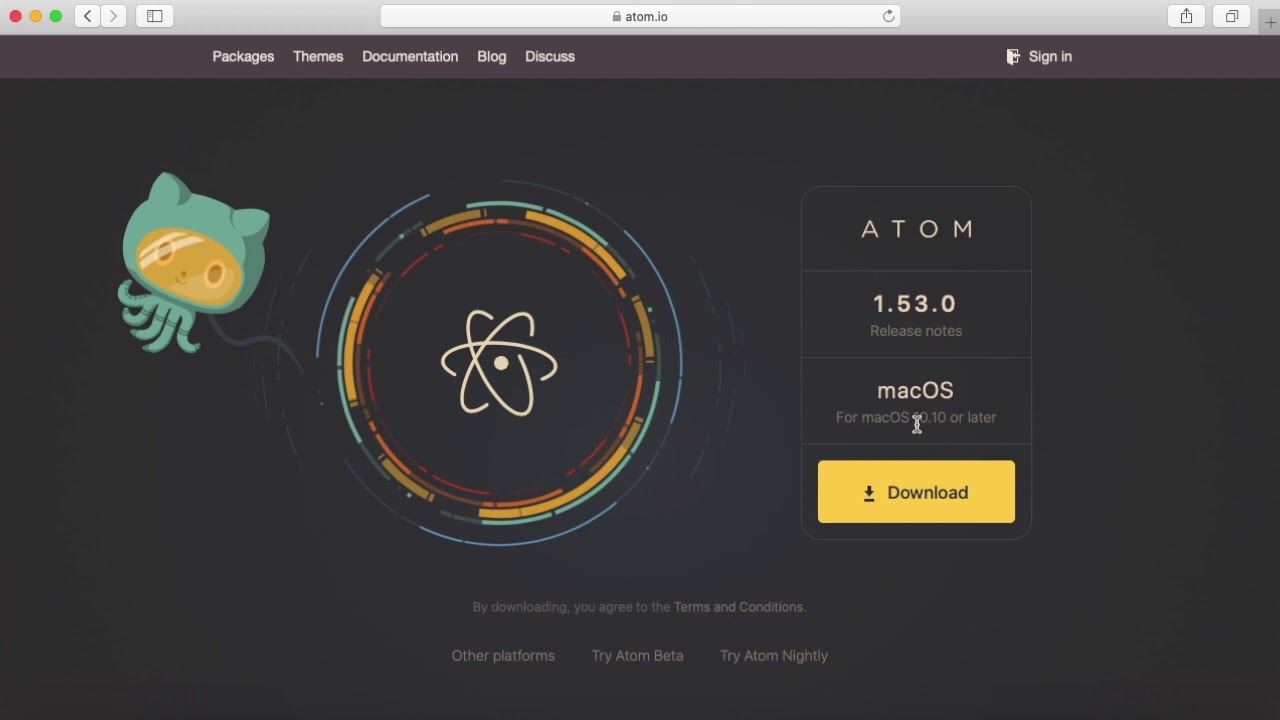Click the 1.53.0 version number
The width and height of the screenshot is (1280, 720).
[x=915, y=304]
